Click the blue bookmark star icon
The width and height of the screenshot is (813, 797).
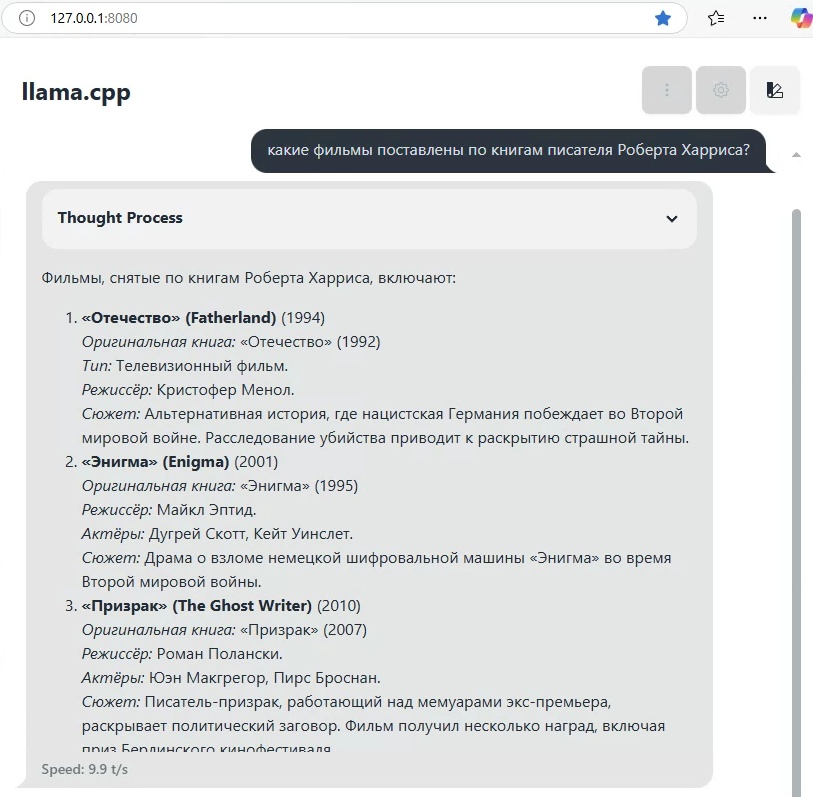[x=662, y=18]
